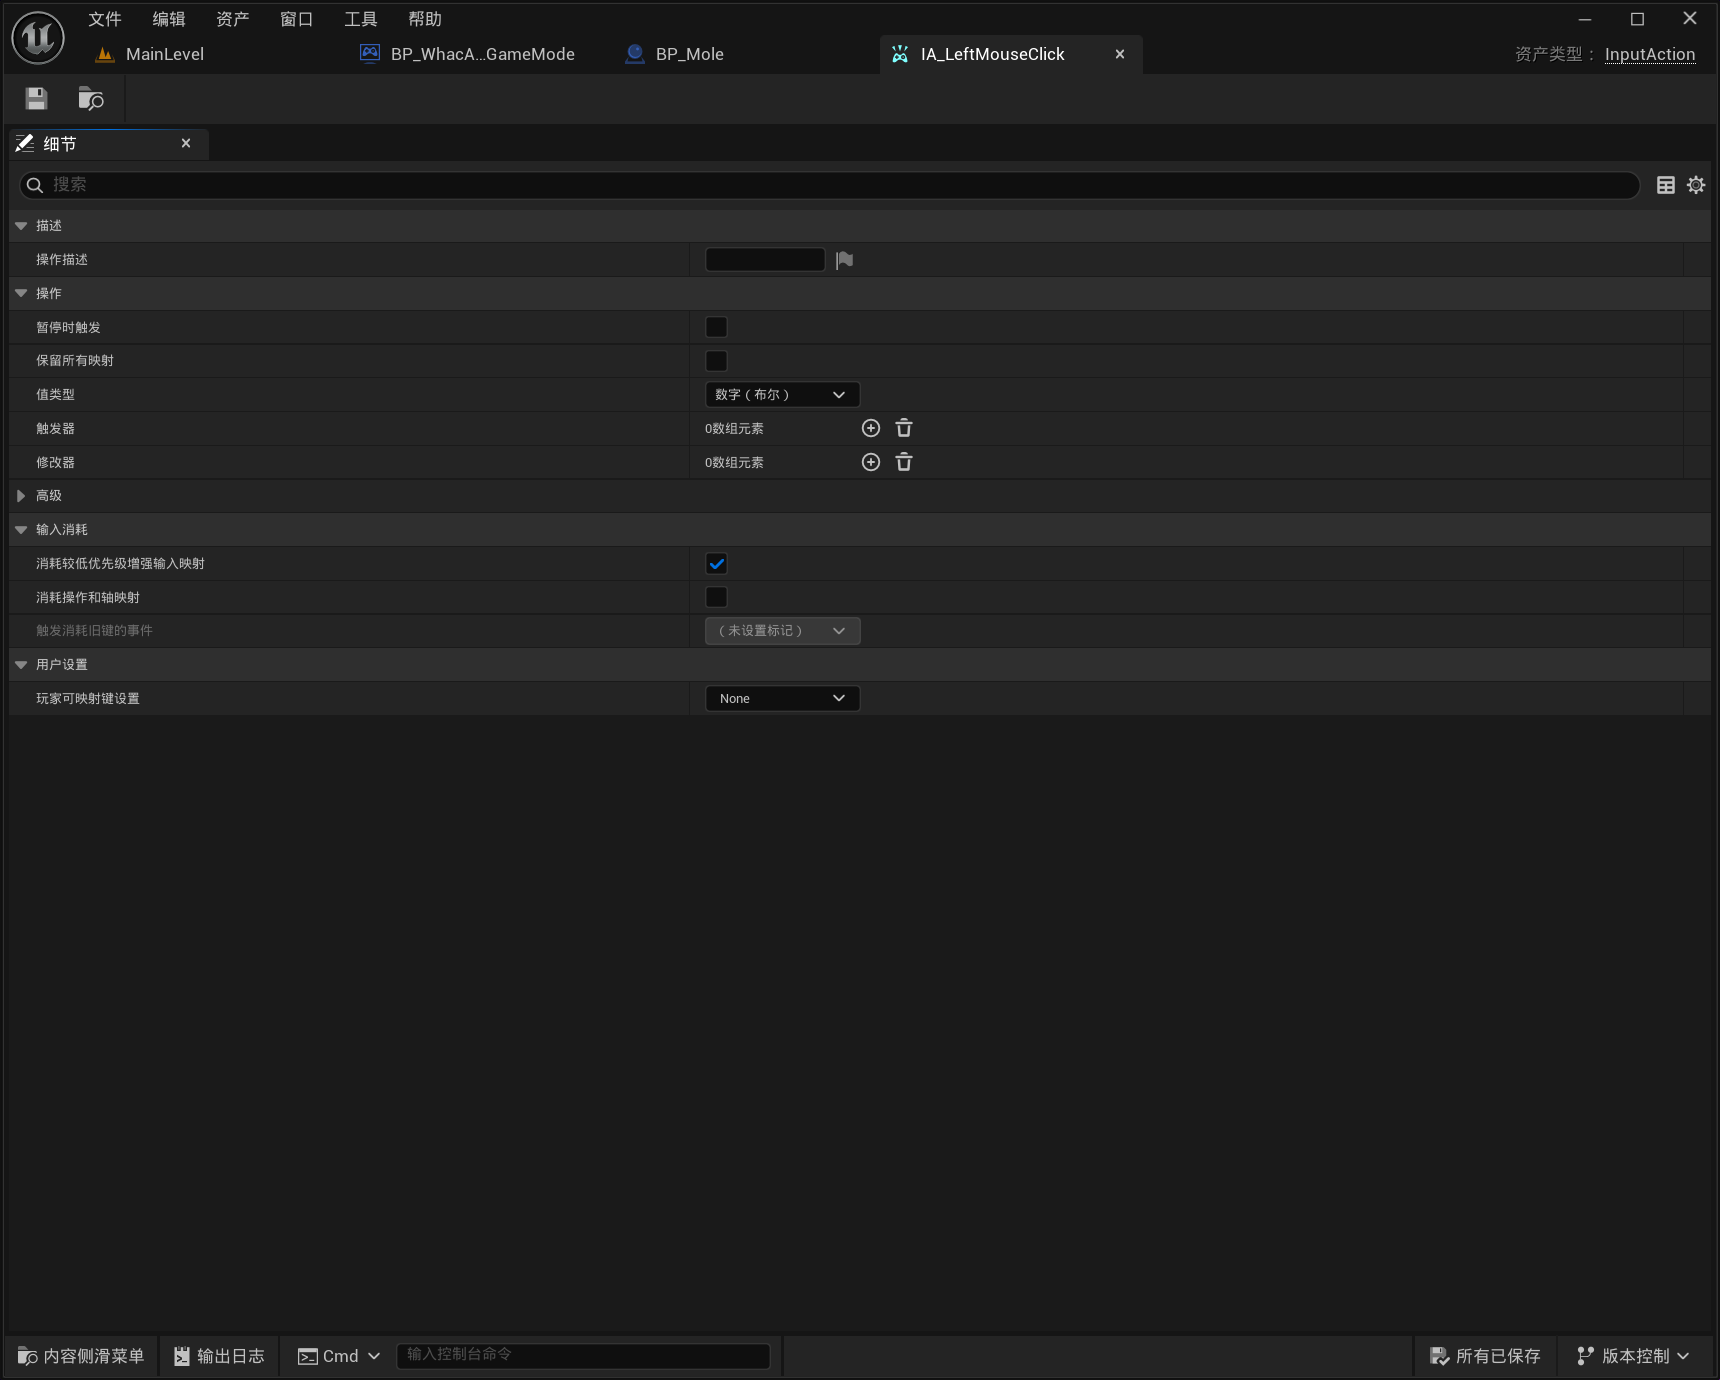This screenshot has height=1380, width=1720.
Task: Add element to 修改器 array
Action: click(871, 462)
